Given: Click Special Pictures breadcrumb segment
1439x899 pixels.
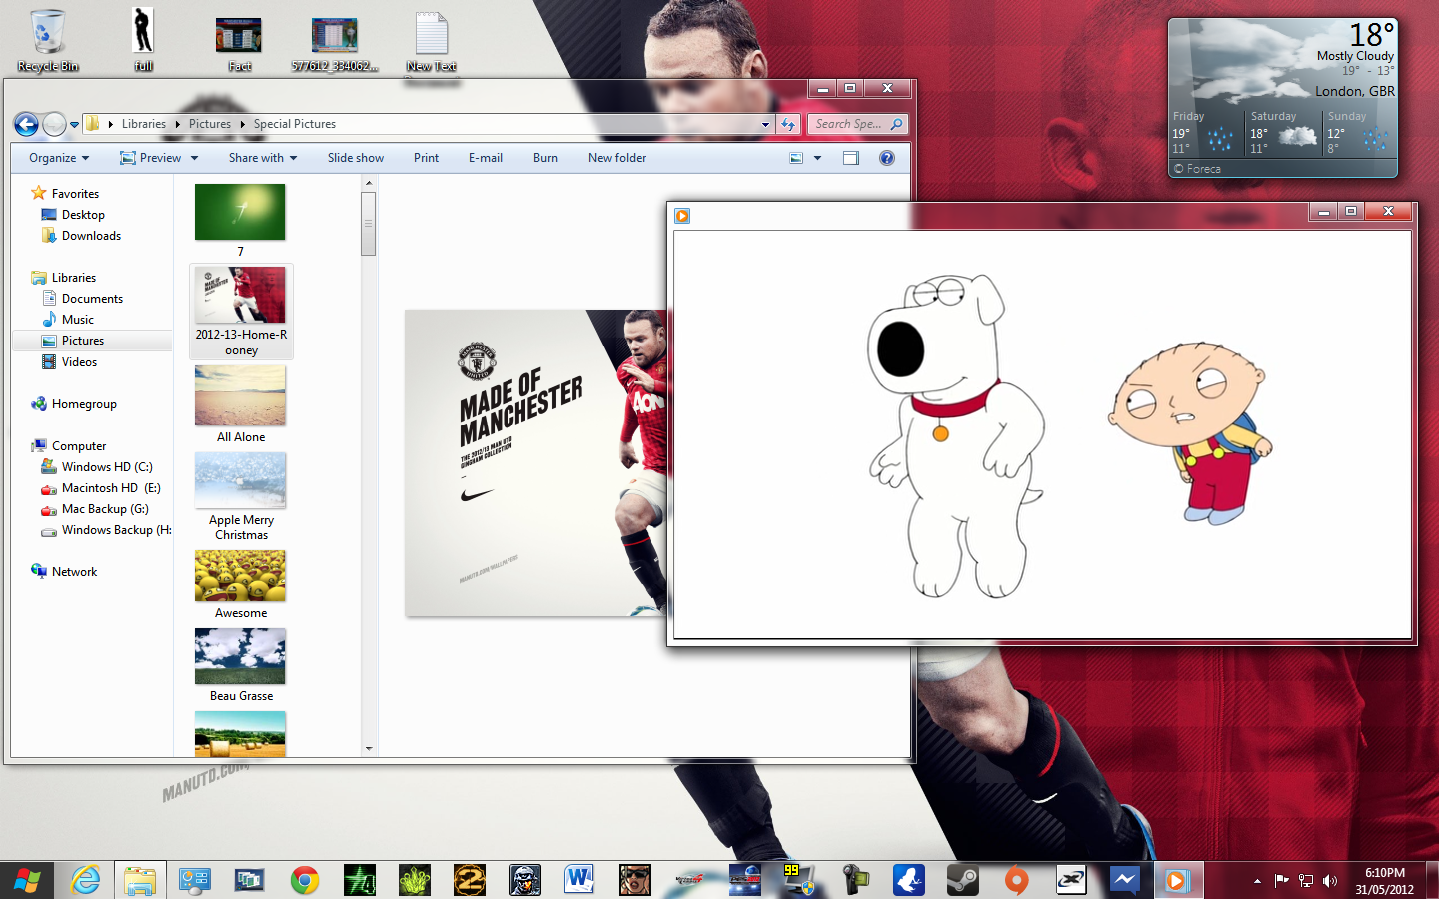Looking at the screenshot, I should tap(295, 124).
